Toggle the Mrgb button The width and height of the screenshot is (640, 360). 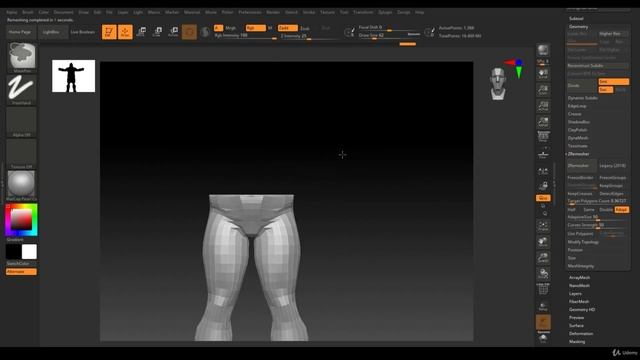[x=231, y=28]
